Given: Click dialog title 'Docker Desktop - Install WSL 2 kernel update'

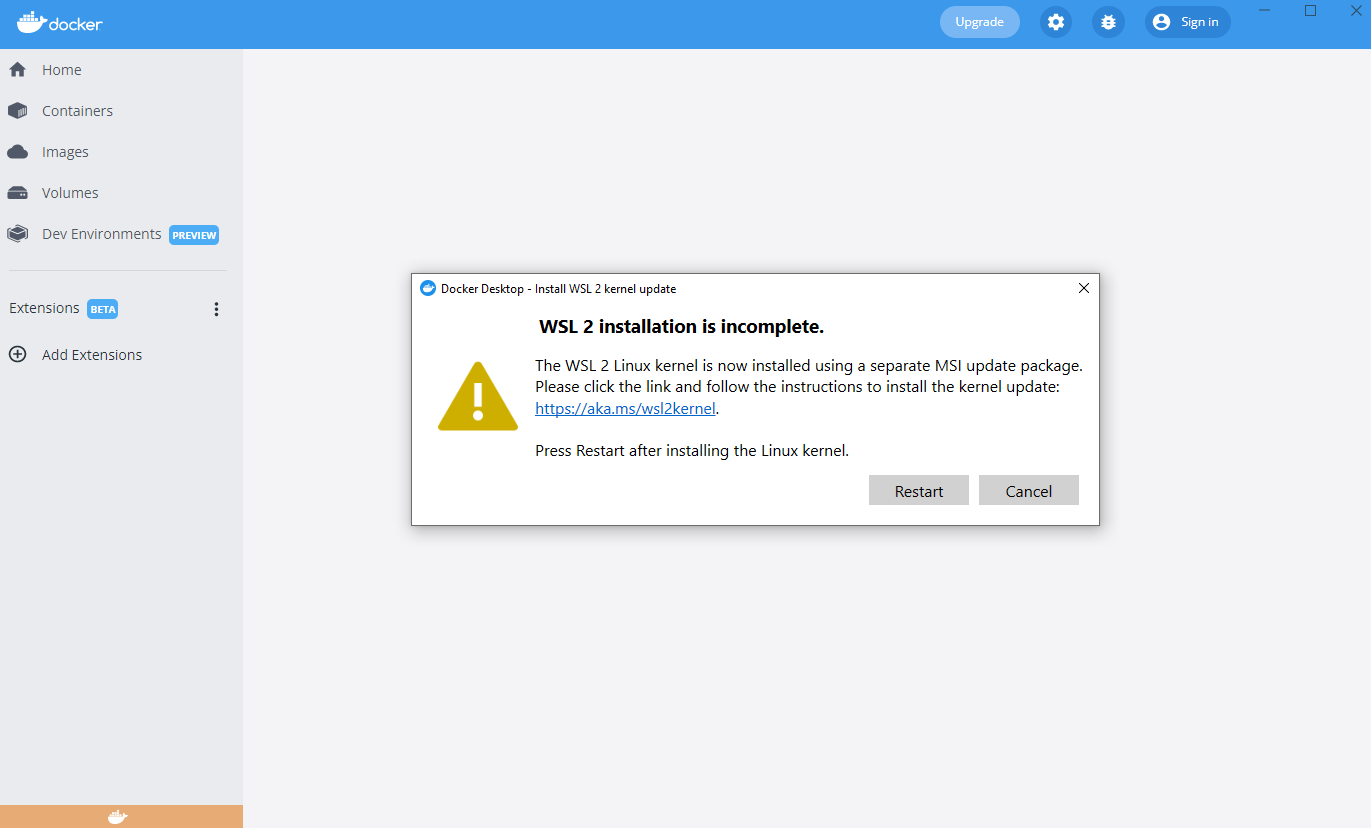Looking at the screenshot, I should (558, 289).
